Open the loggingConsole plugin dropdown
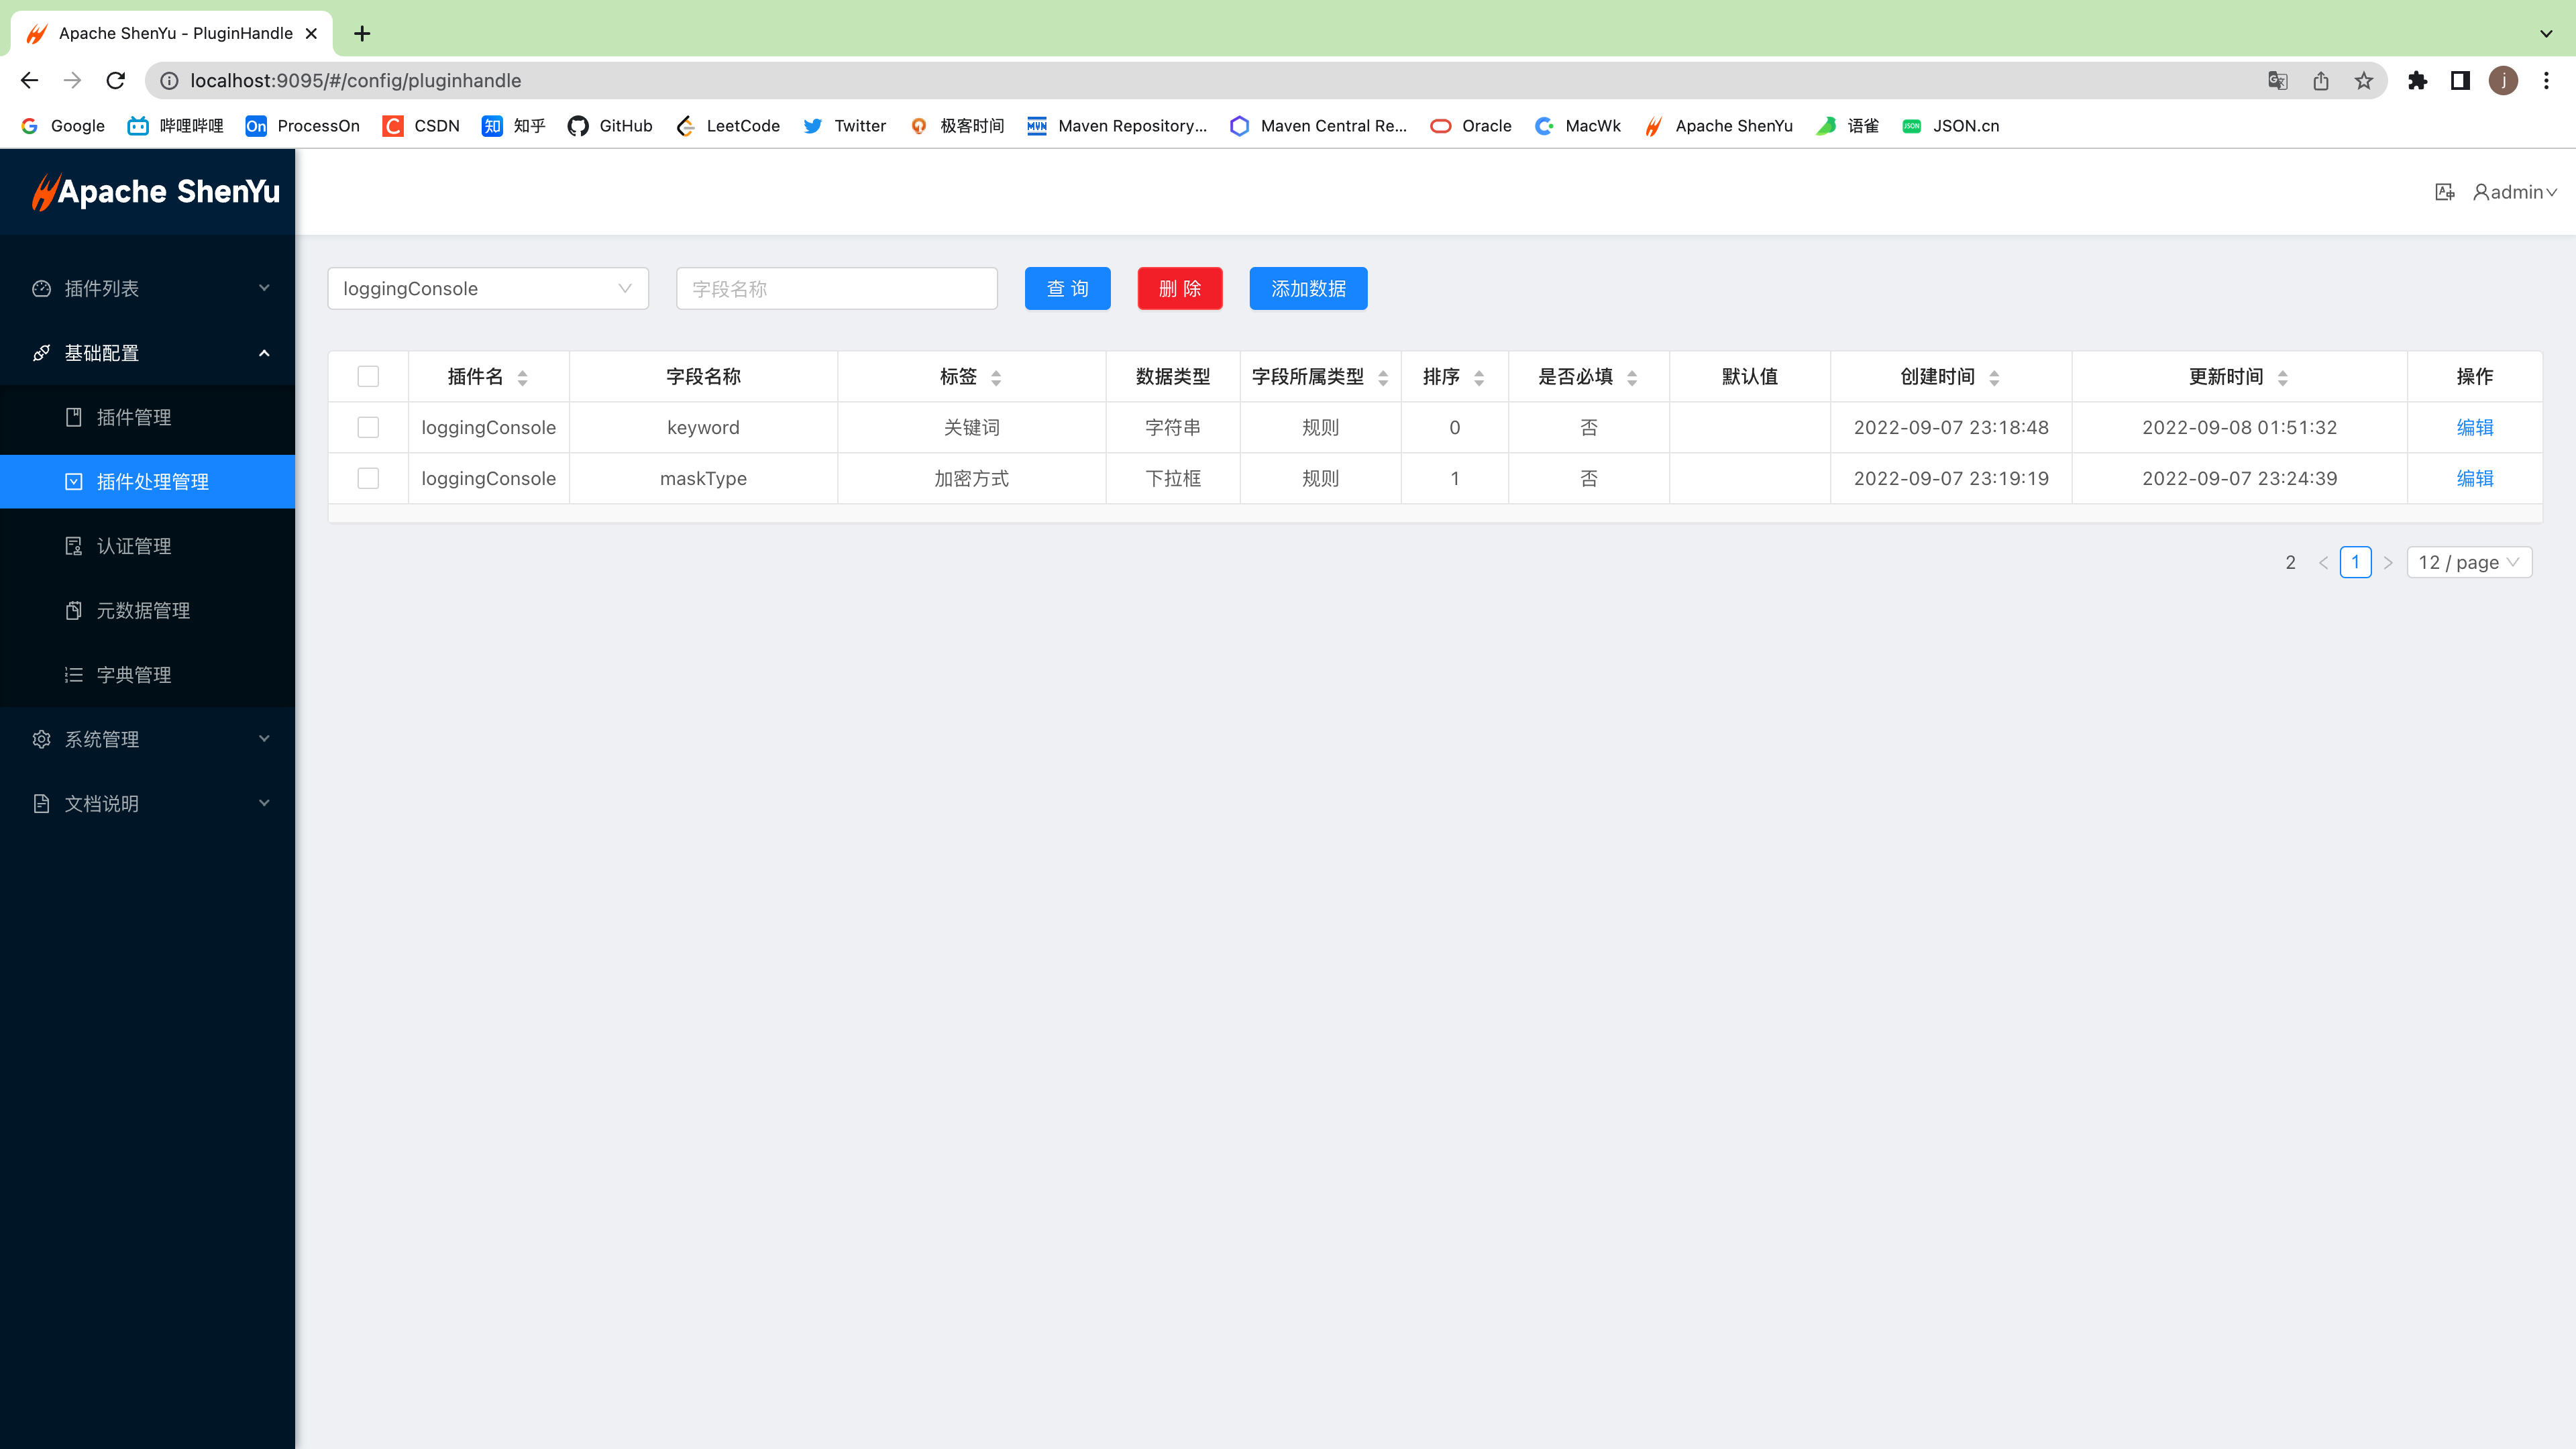Image resolution: width=2576 pixels, height=1449 pixels. coord(488,289)
